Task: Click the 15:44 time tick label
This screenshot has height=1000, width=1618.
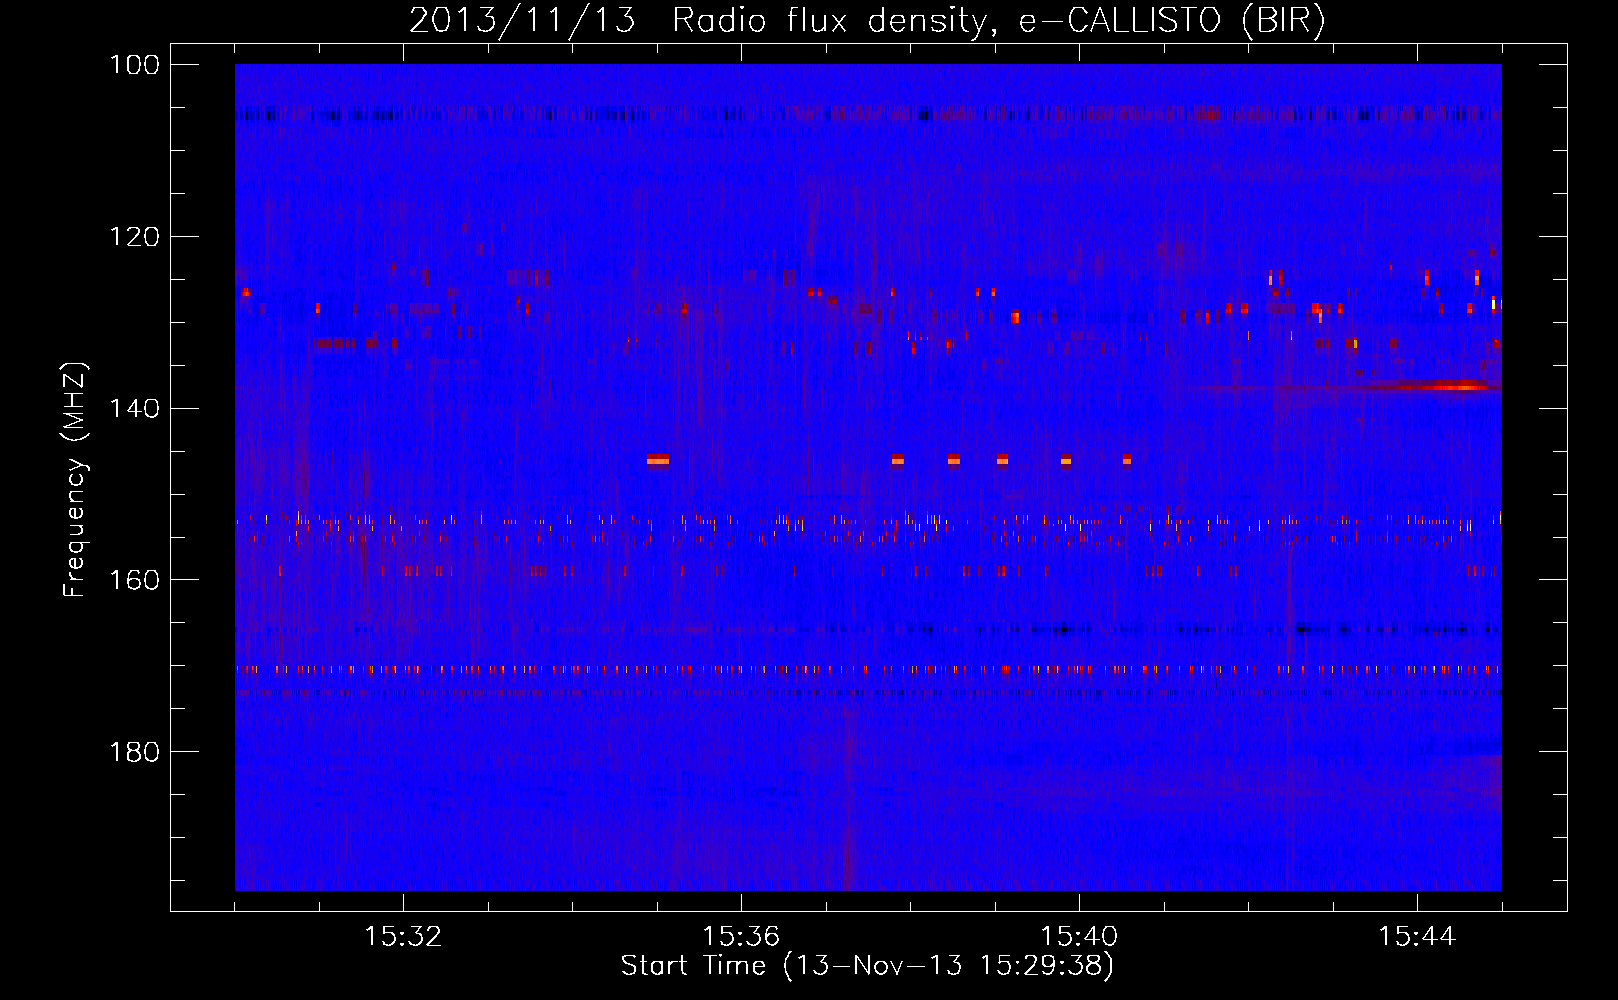Action: tap(1417, 937)
